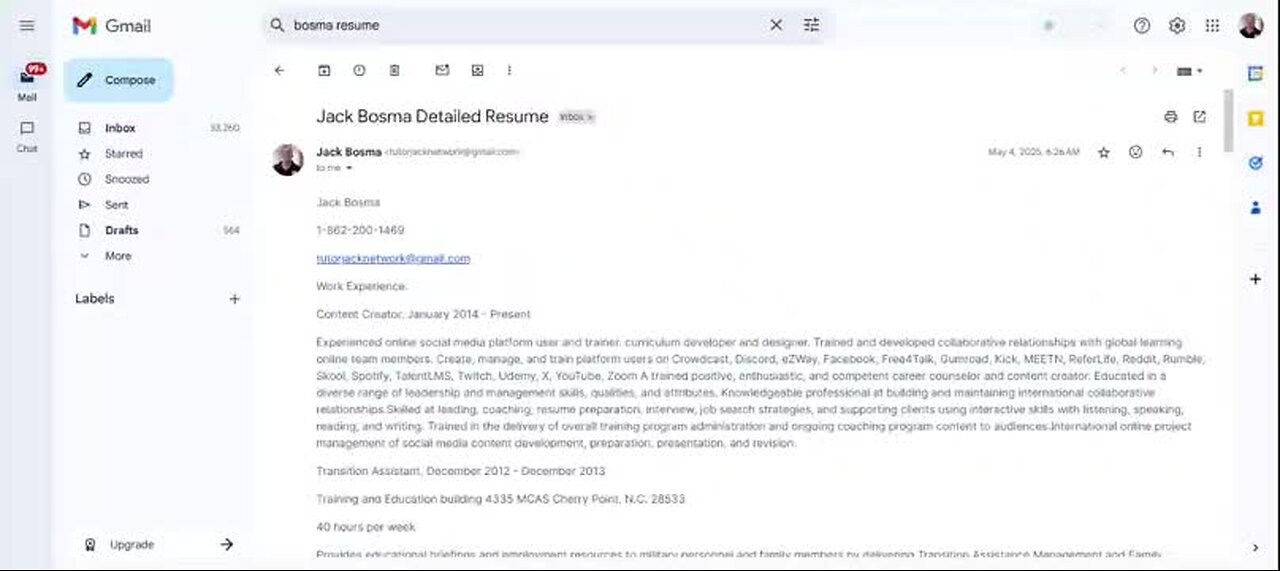Viewport: 1280px width, 571px height.
Task: Click the search magnifier icon
Action: click(x=277, y=25)
